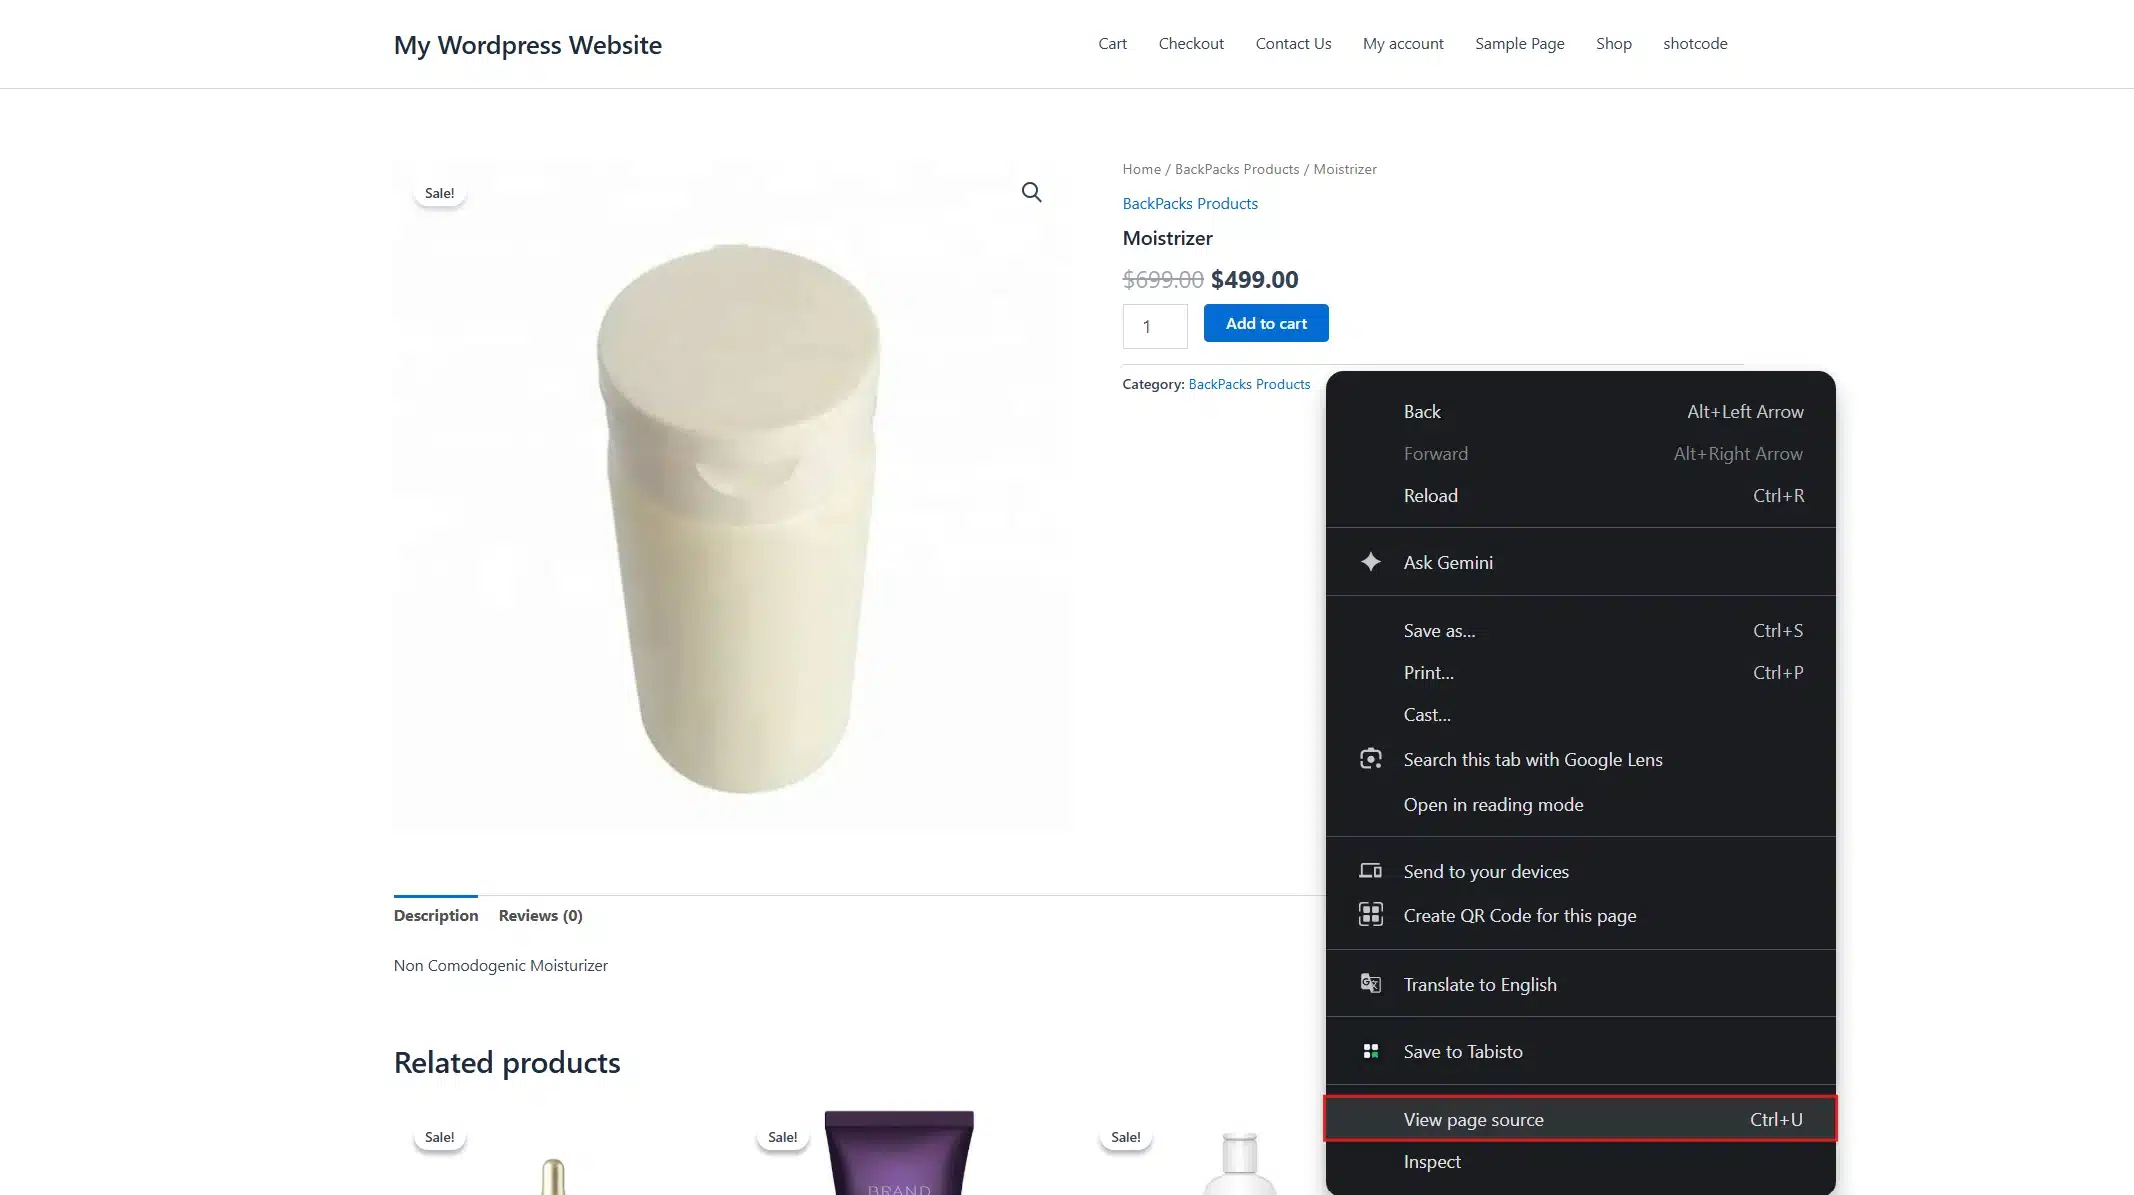This screenshot has width=2134, height=1195.
Task: Select Cast... menu entry
Action: point(1580,715)
